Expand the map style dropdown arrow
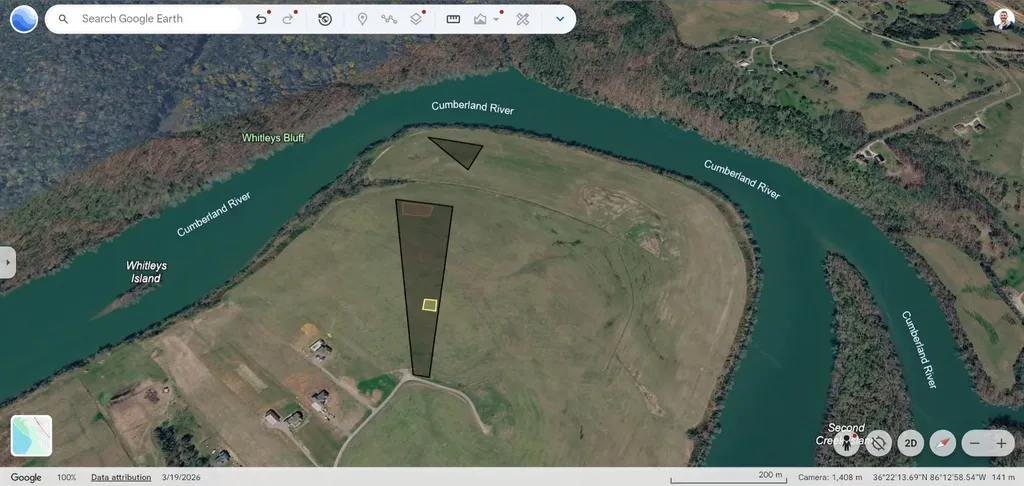 coord(496,19)
